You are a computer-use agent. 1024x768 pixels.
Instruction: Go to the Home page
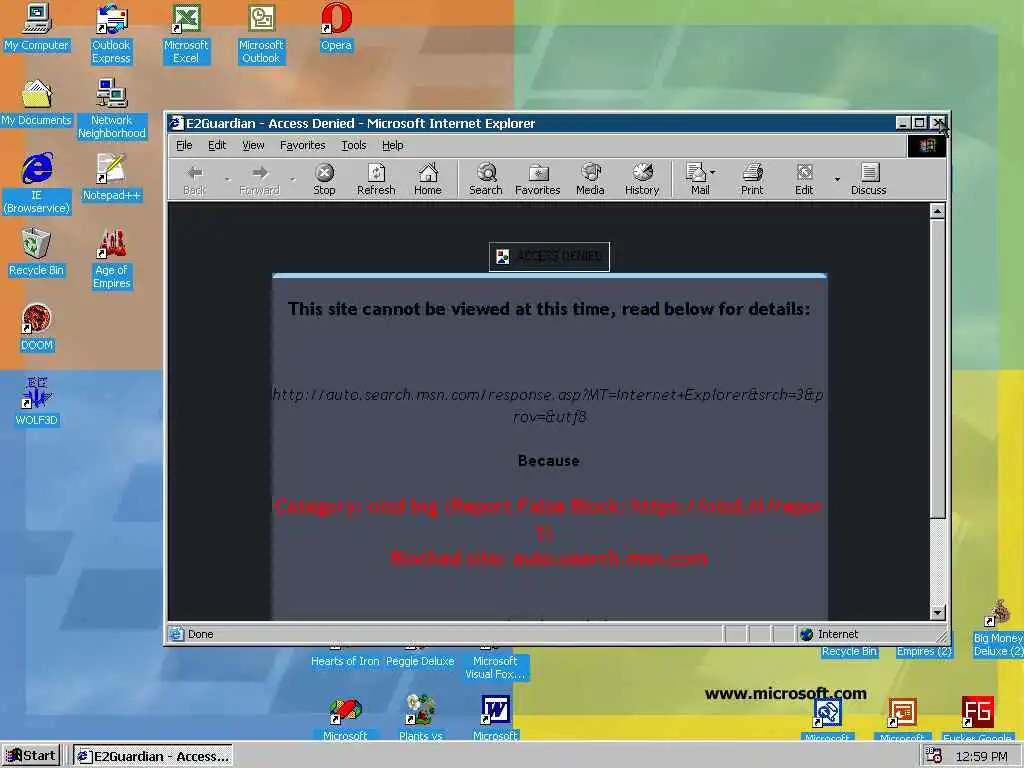428,180
